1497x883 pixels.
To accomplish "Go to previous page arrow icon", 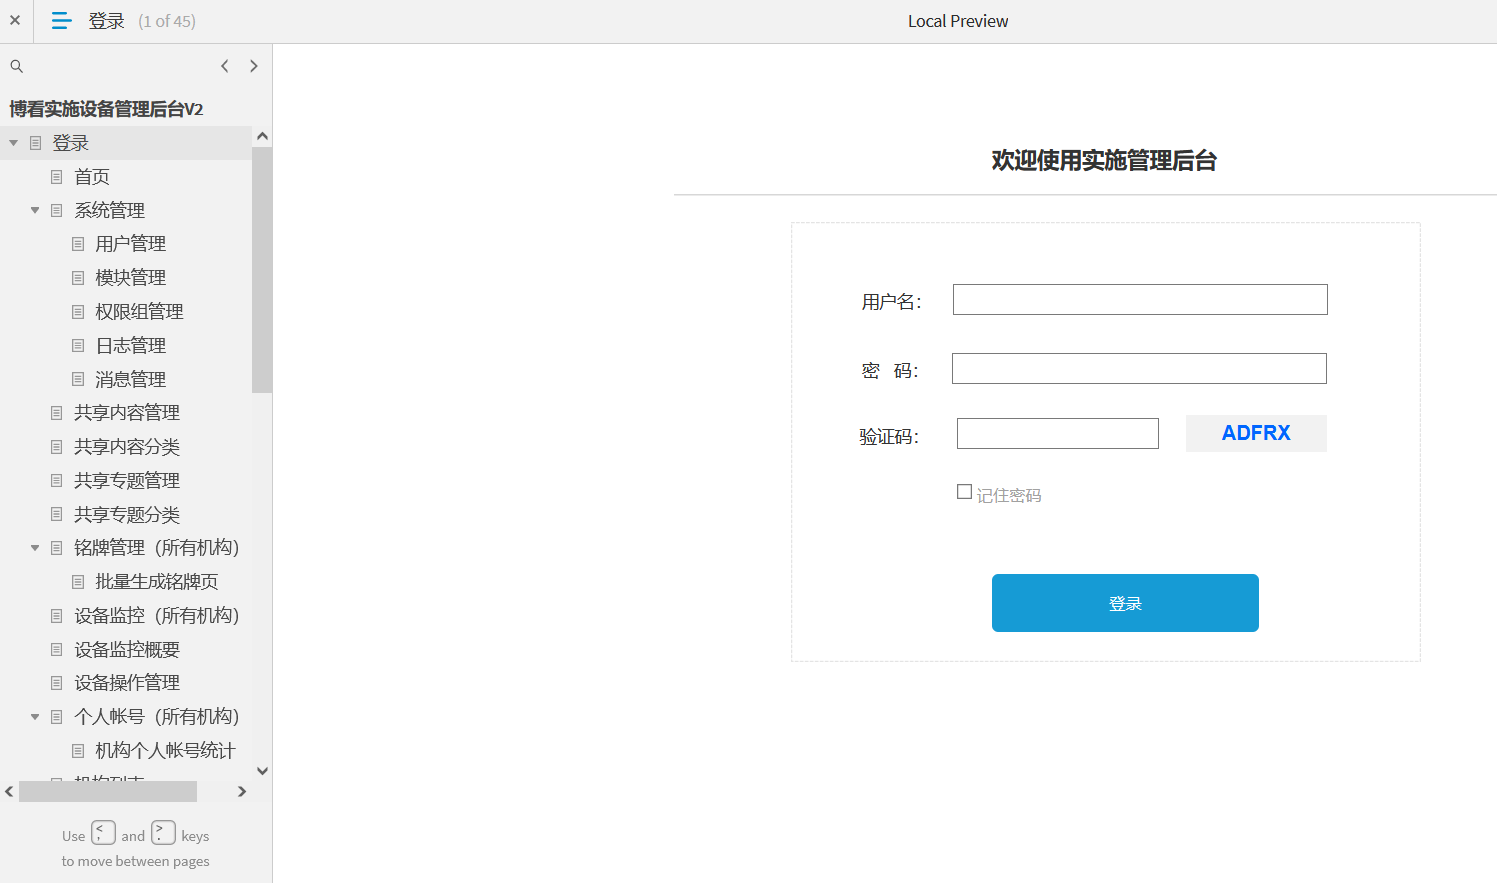I will tap(225, 66).
